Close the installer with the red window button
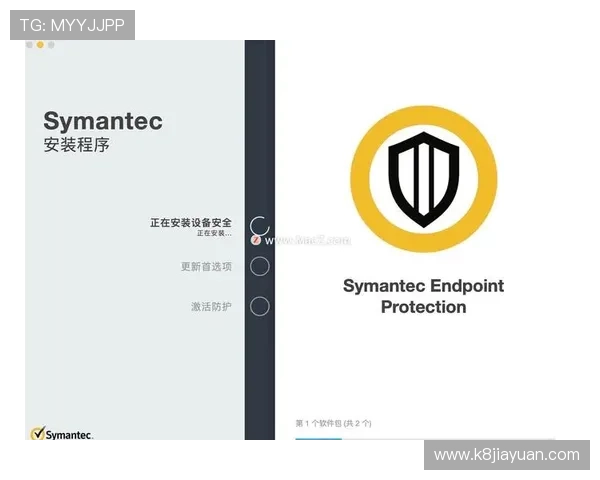 coord(29,45)
